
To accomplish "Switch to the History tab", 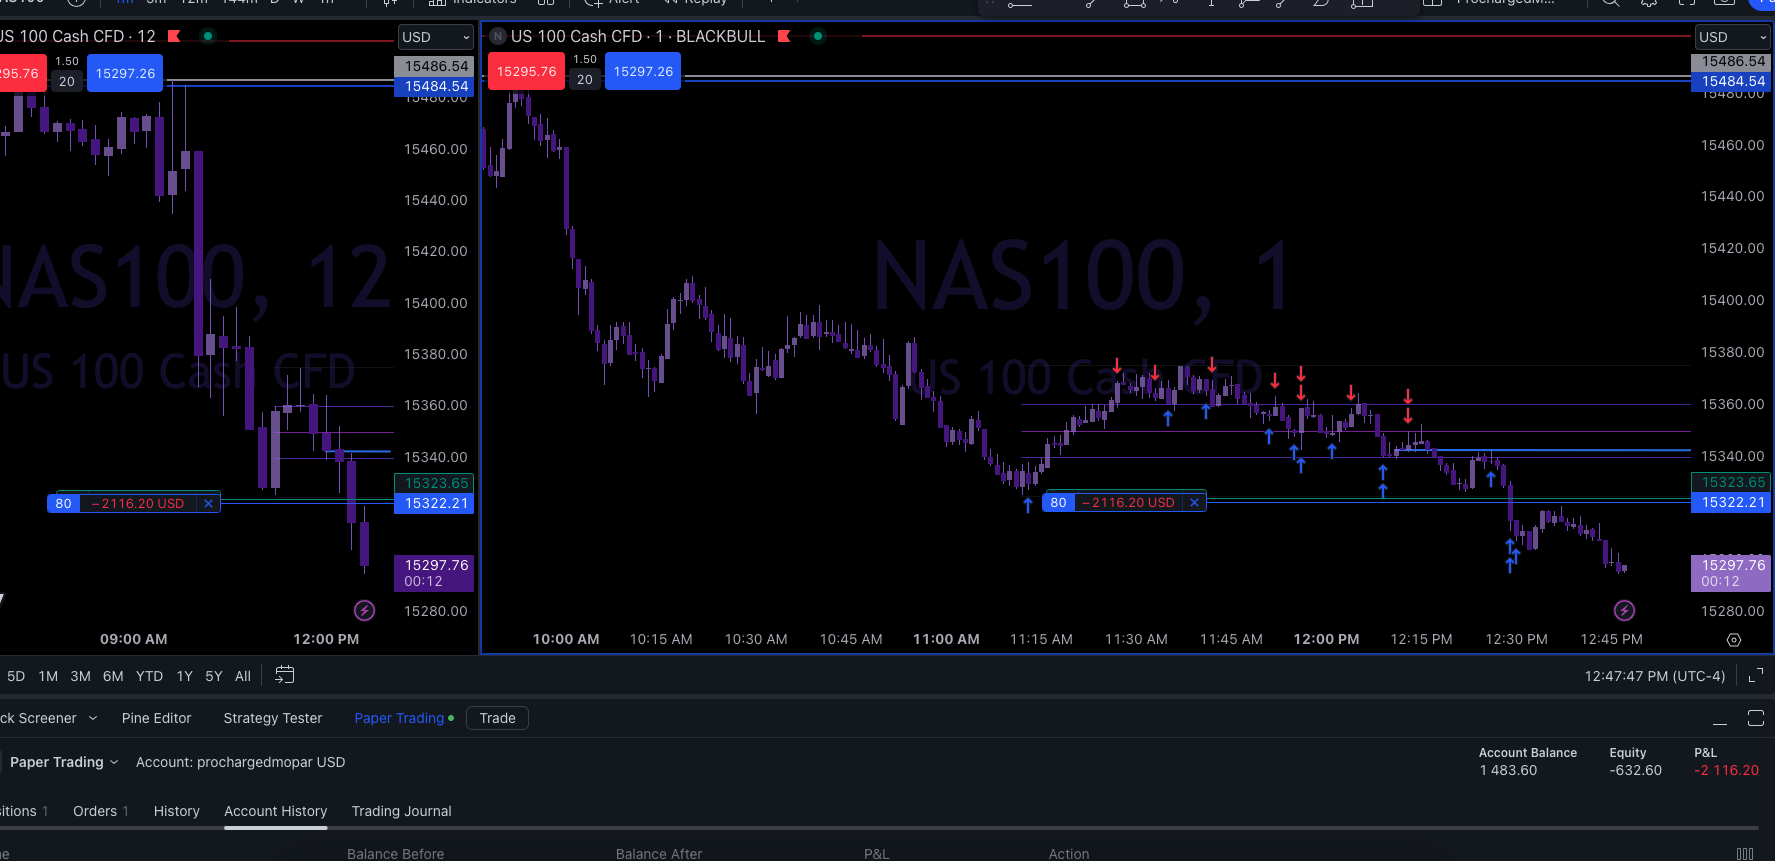I will point(177,811).
